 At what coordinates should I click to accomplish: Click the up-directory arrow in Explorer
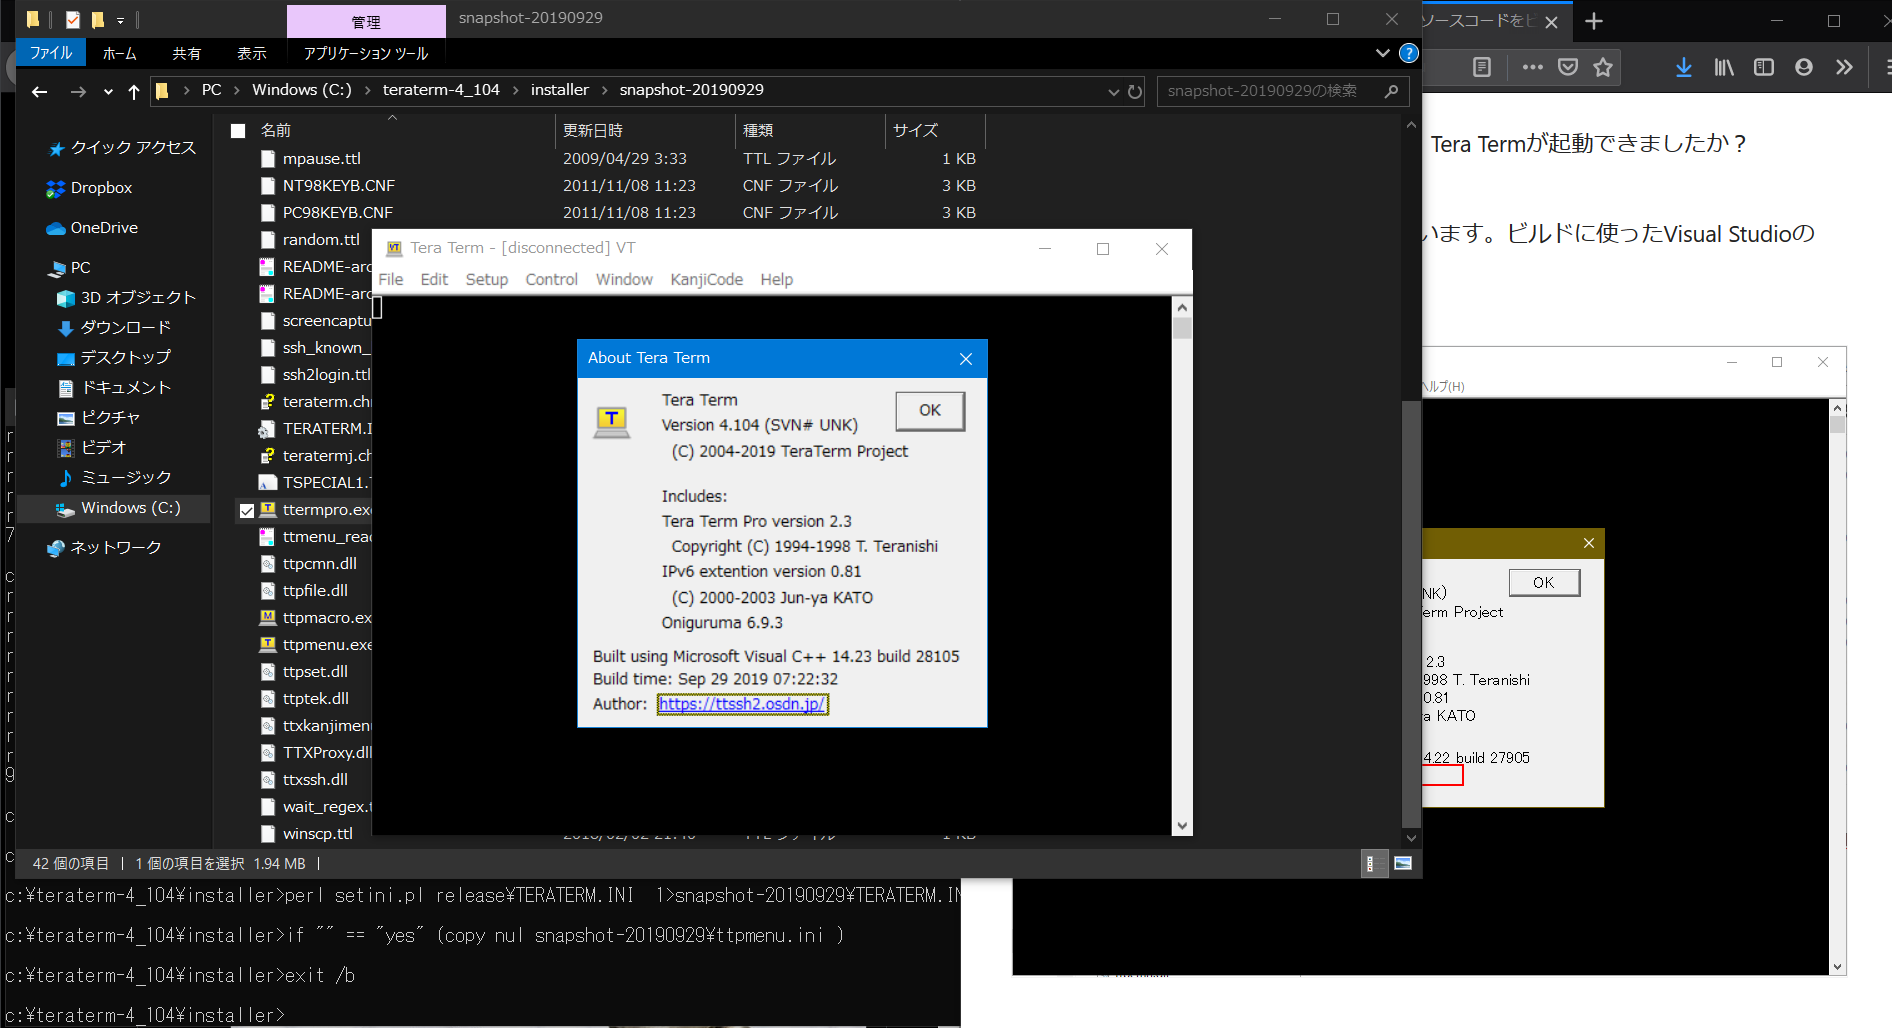pyautogui.click(x=134, y=91)
